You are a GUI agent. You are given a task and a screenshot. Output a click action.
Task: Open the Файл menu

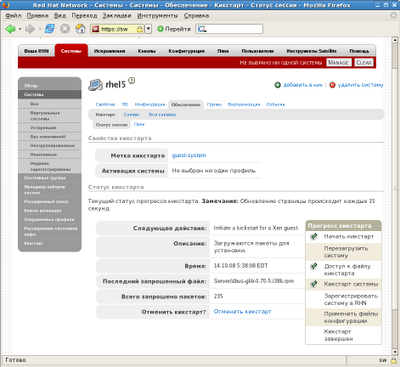pyautogui.click(x=13, y=16)
